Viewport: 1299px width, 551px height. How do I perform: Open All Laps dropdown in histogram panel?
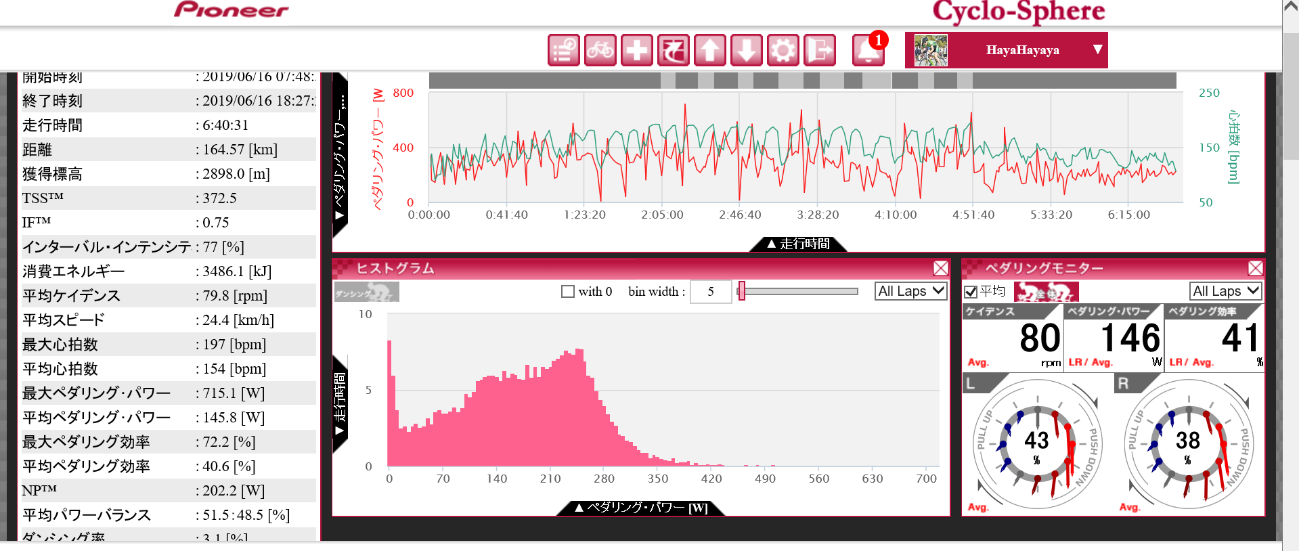(x=910, y=291)
